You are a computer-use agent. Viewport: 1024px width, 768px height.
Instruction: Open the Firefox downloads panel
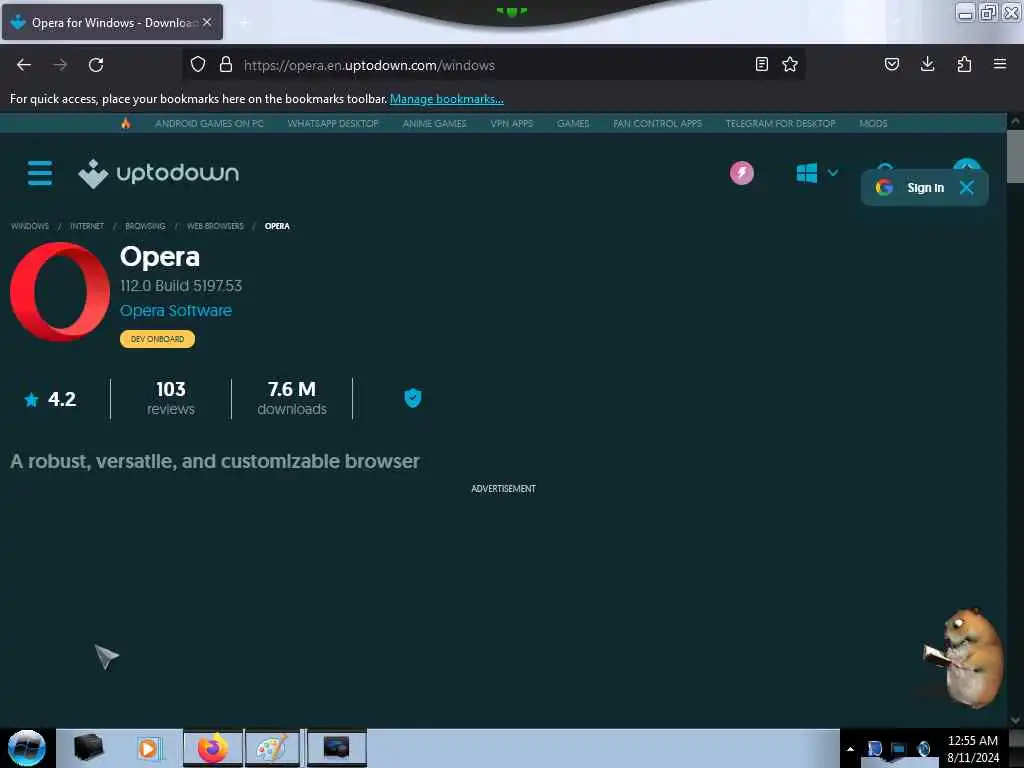927,64
